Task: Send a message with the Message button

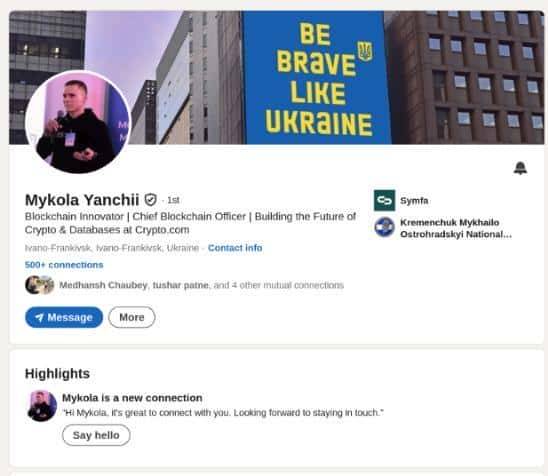Action: (x=64, y=317)
